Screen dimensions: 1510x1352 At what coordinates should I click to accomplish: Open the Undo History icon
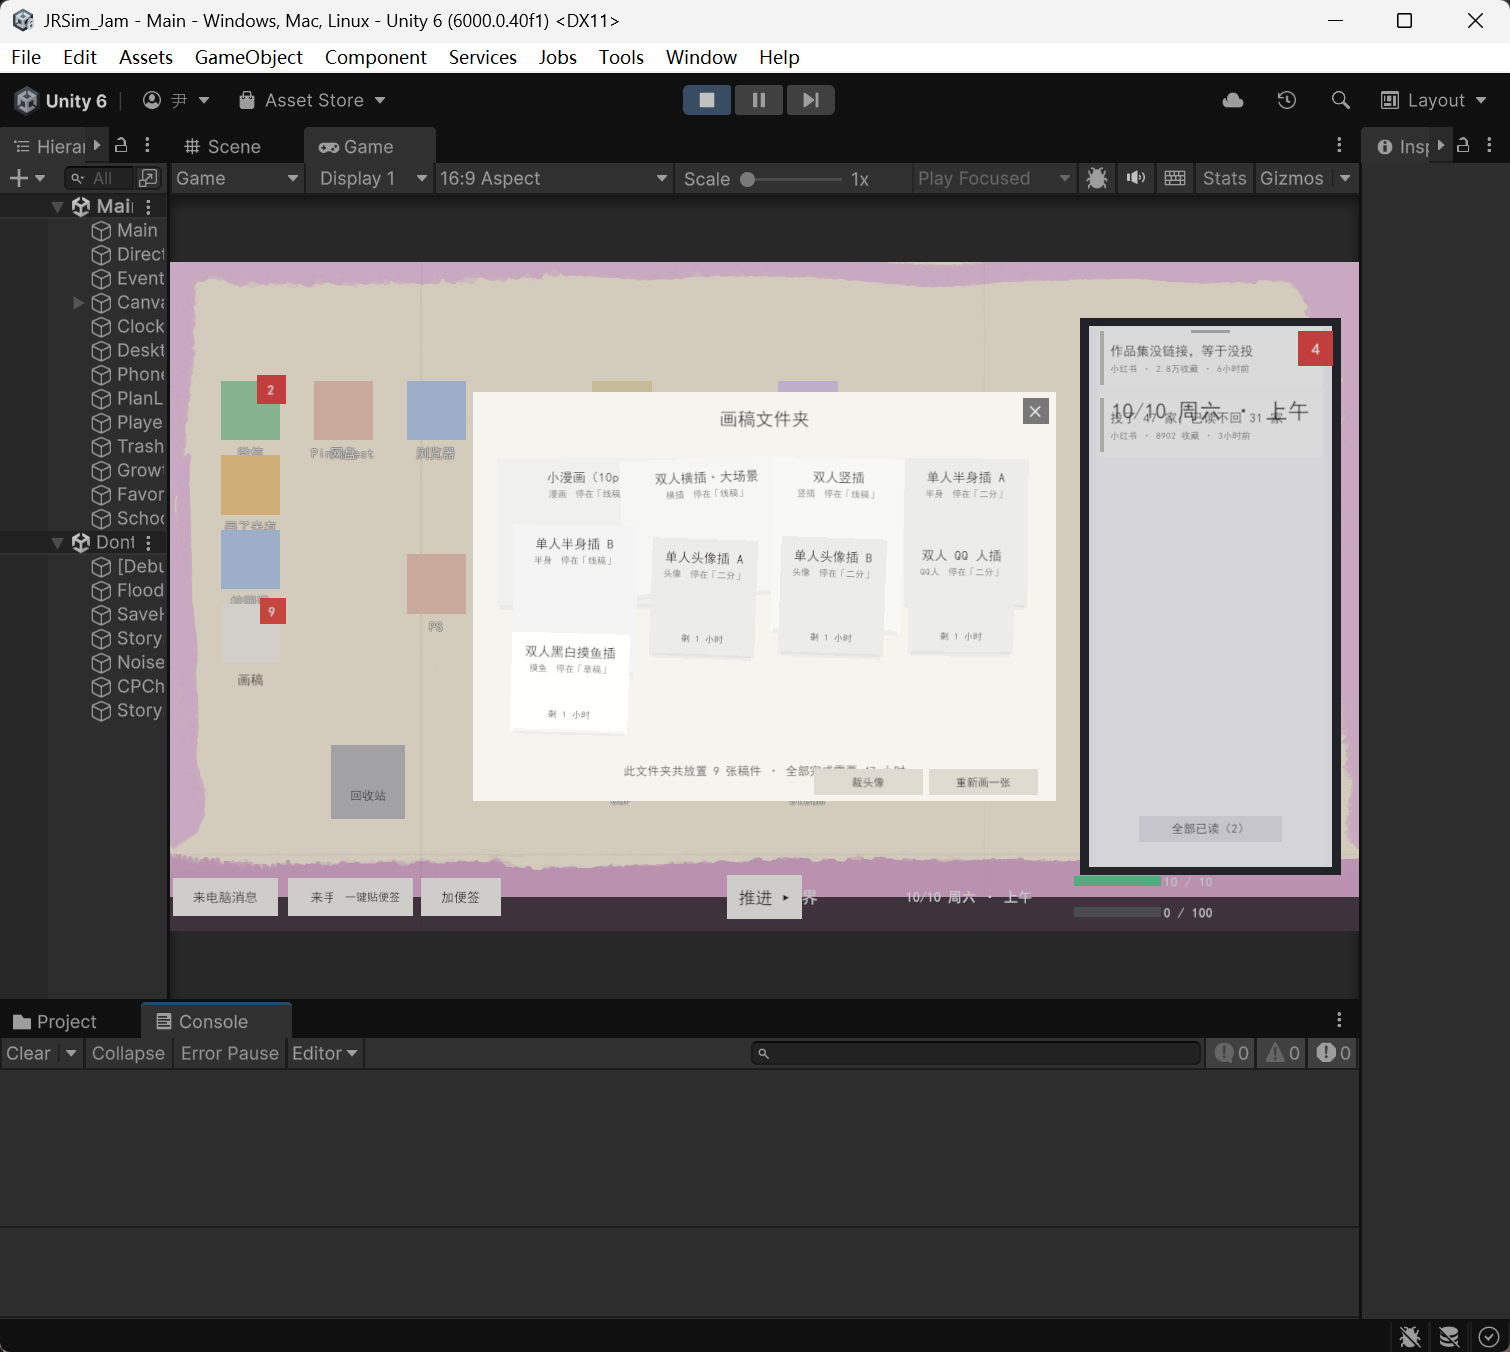click(x=1287, y=100)
